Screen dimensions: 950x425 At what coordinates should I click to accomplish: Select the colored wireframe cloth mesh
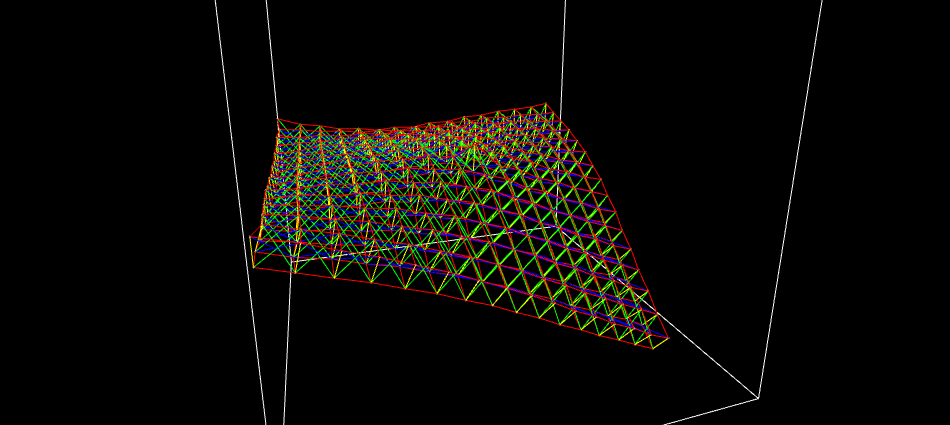point(459,226)
